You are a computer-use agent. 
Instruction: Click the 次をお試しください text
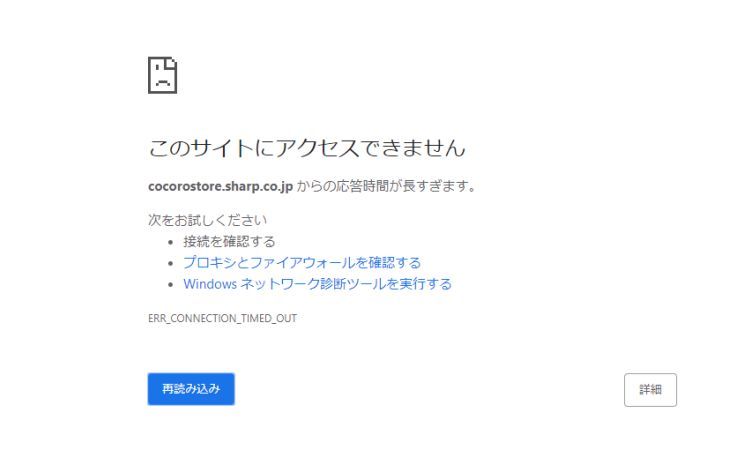pyautogui.click(x=207, y=220)
